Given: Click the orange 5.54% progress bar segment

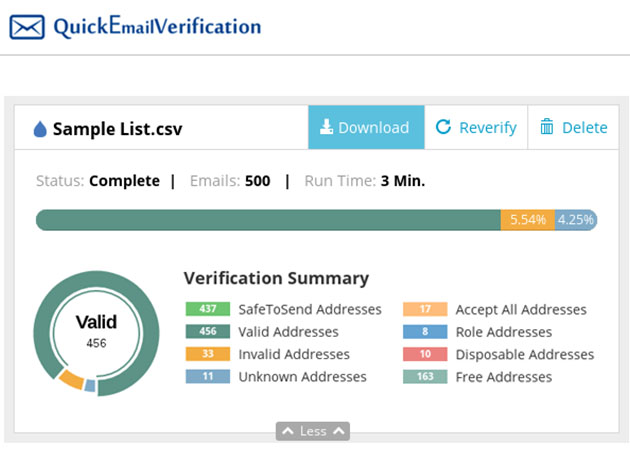Looking at the screenshot, I should 528,220.
